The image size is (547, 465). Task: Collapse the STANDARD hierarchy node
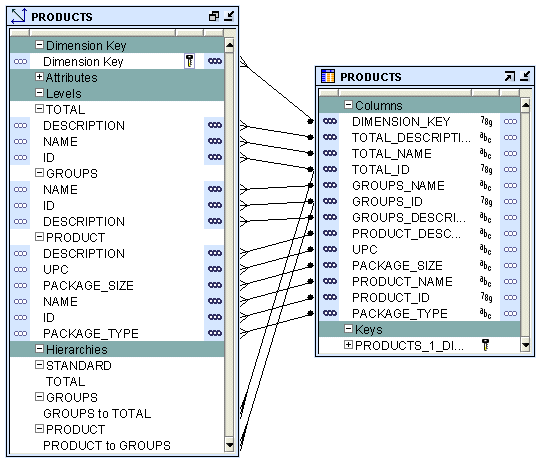(x=39, y=365)
